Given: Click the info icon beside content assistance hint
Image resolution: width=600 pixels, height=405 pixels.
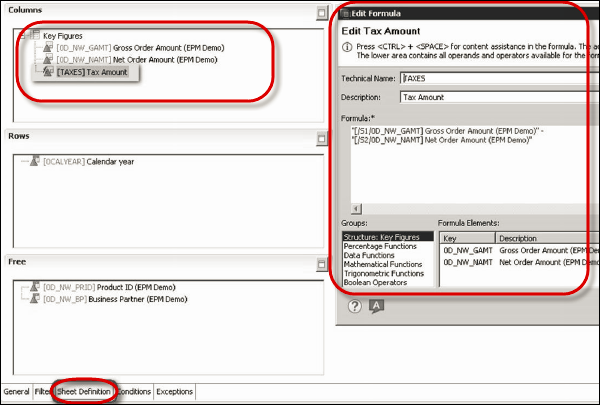Looking at the screenshot, I should [x=347, y=47].
